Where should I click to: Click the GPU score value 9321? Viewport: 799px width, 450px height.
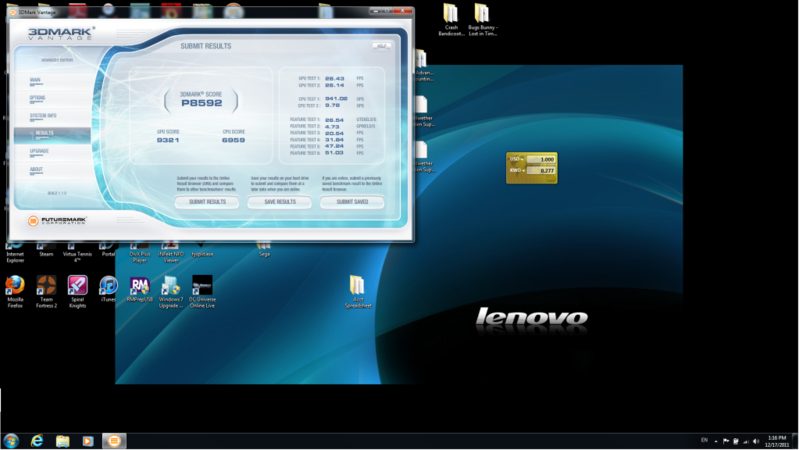168,140
